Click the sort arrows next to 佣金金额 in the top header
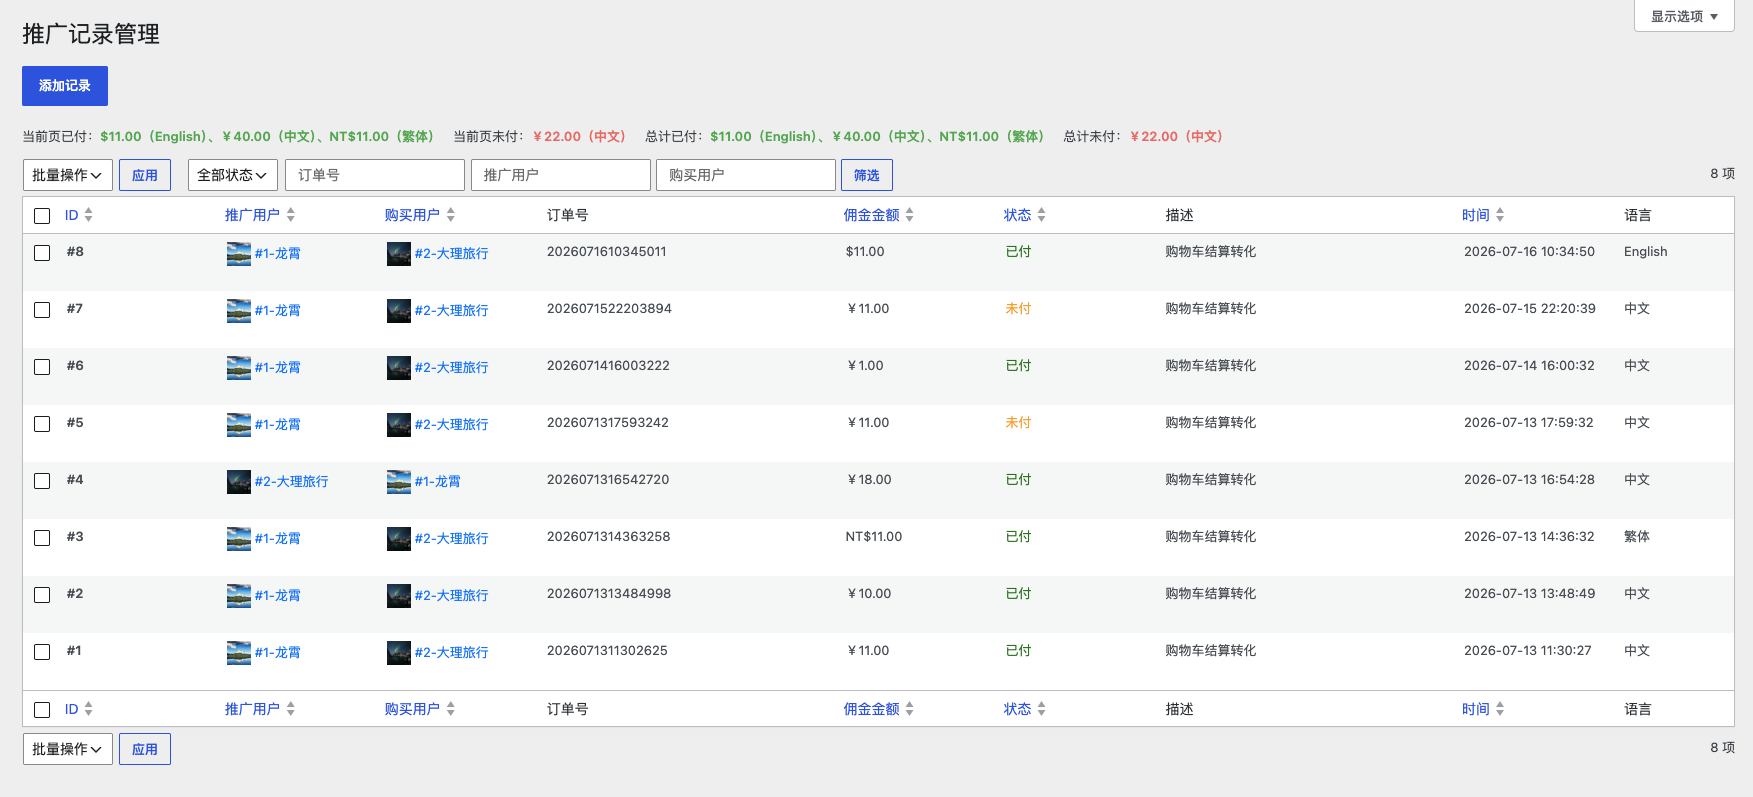 coord(909,215)
